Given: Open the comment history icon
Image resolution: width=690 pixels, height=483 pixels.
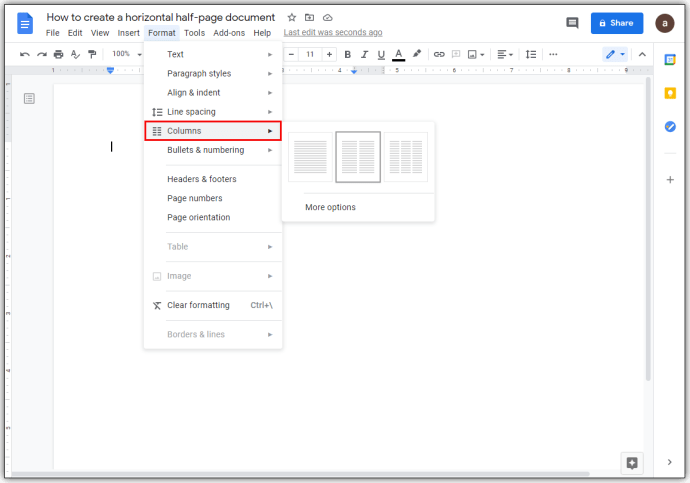Looking at the screenshot, I should tap(572, 23).
